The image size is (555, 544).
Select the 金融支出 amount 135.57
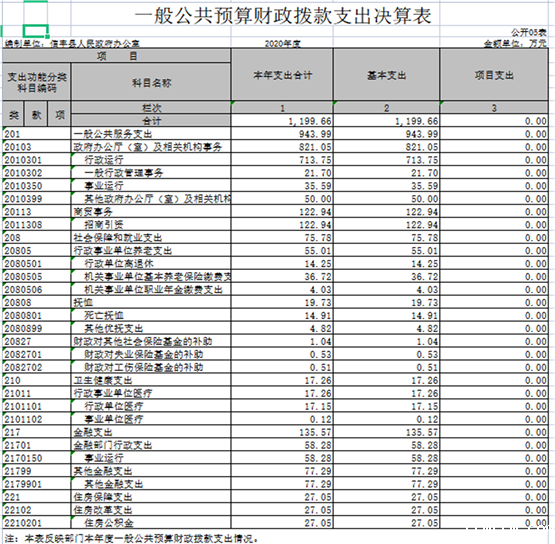pos(282,432)
